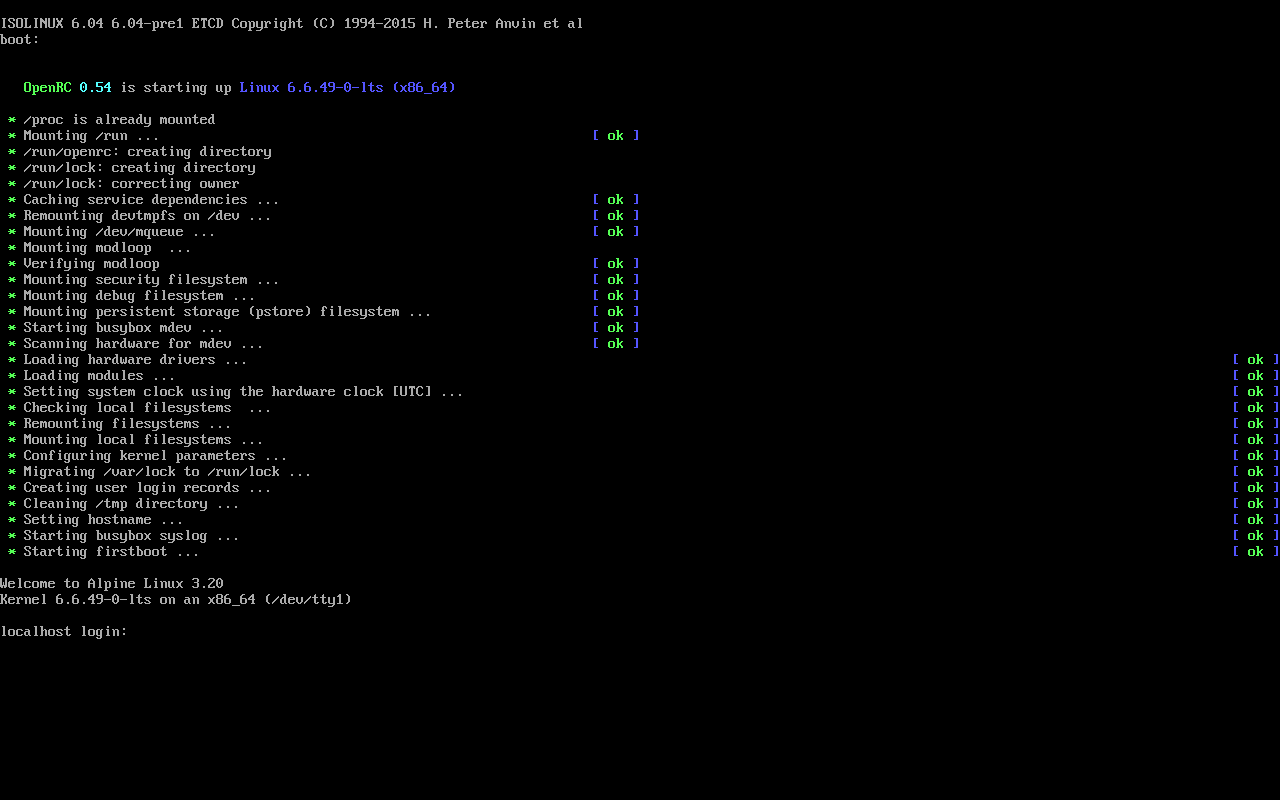Viewport: 1280px width, 800px height.
Task: Select the Mounting modloop line
Action: [106, 248]
